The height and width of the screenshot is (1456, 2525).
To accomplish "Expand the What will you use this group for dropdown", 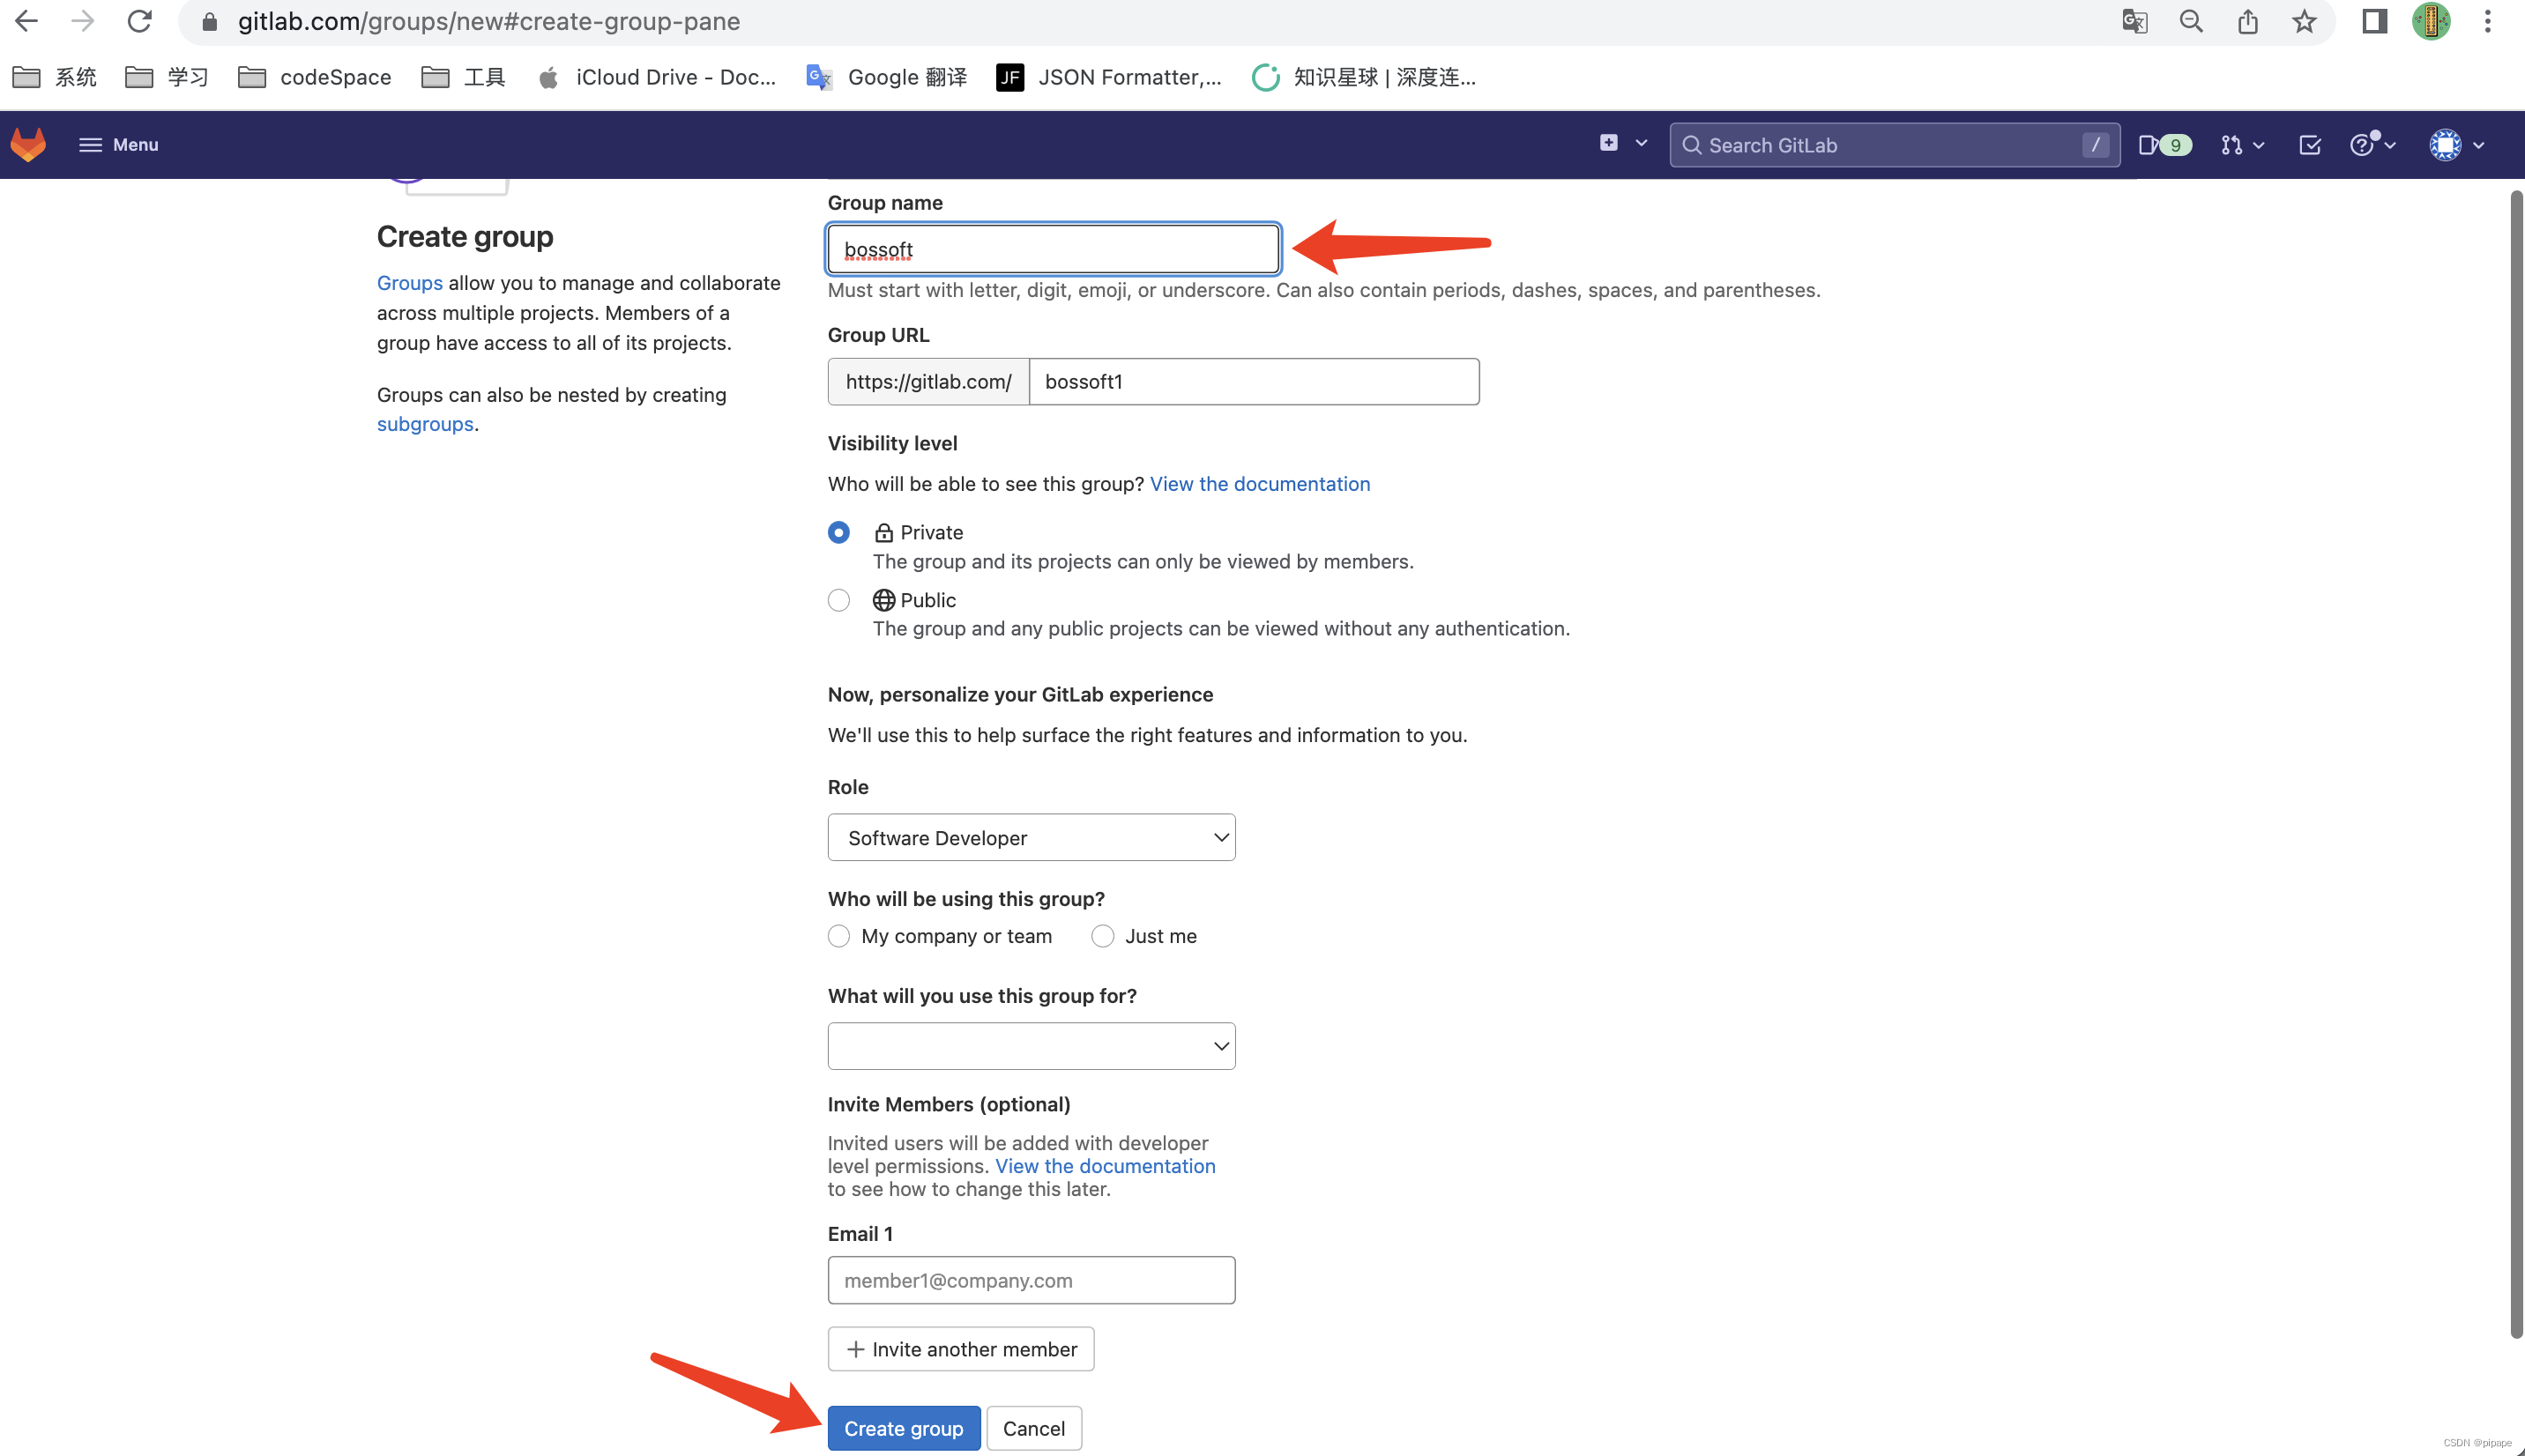I will [x=1032, y=1045].
